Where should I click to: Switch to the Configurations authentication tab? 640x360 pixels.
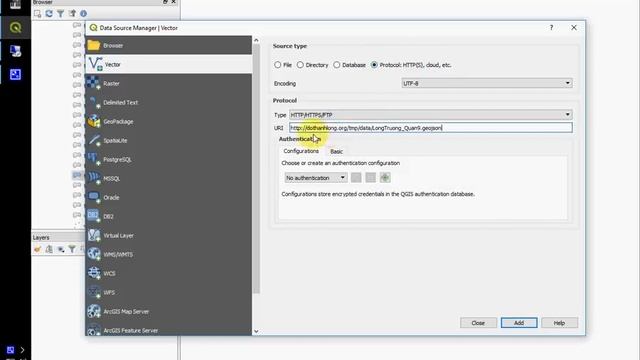click(301, 151)
